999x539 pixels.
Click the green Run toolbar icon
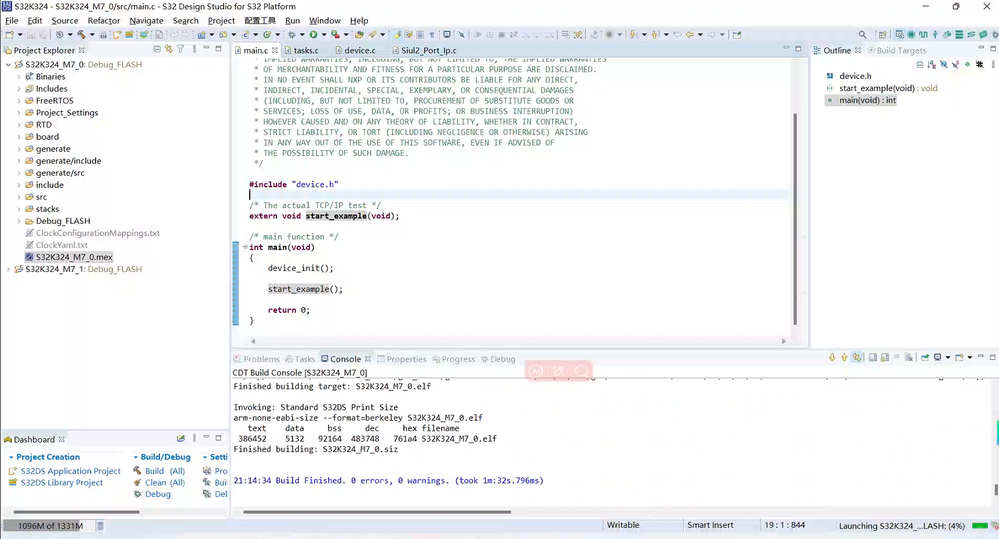click(313, 34)
